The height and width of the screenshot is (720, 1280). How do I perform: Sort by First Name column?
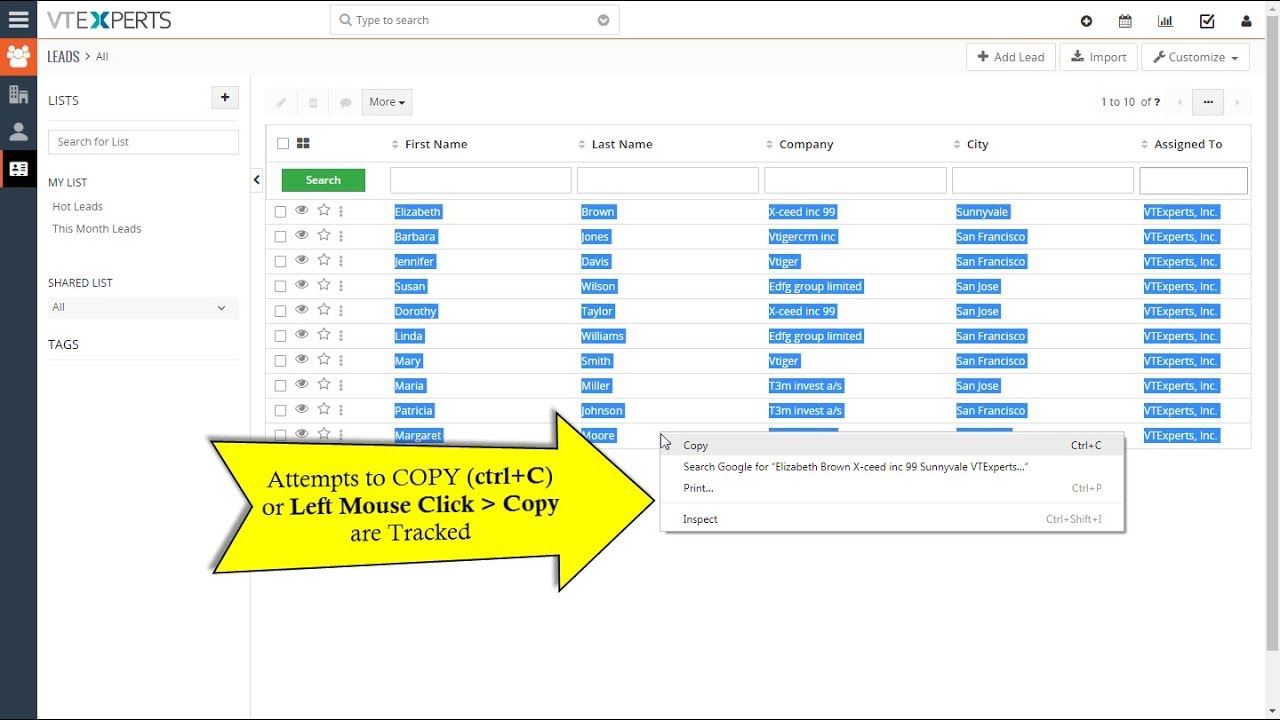tap(436, 144)
